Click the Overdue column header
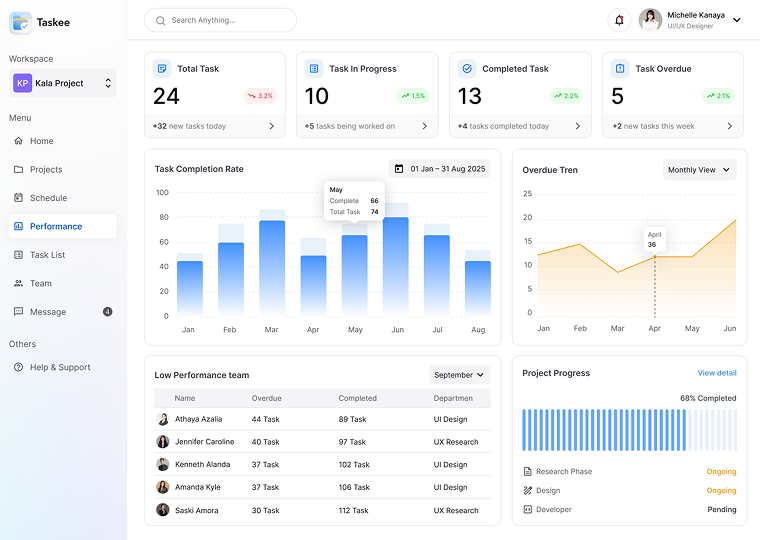Viewport: 760px width, 540px height. [x=266, y=398]
